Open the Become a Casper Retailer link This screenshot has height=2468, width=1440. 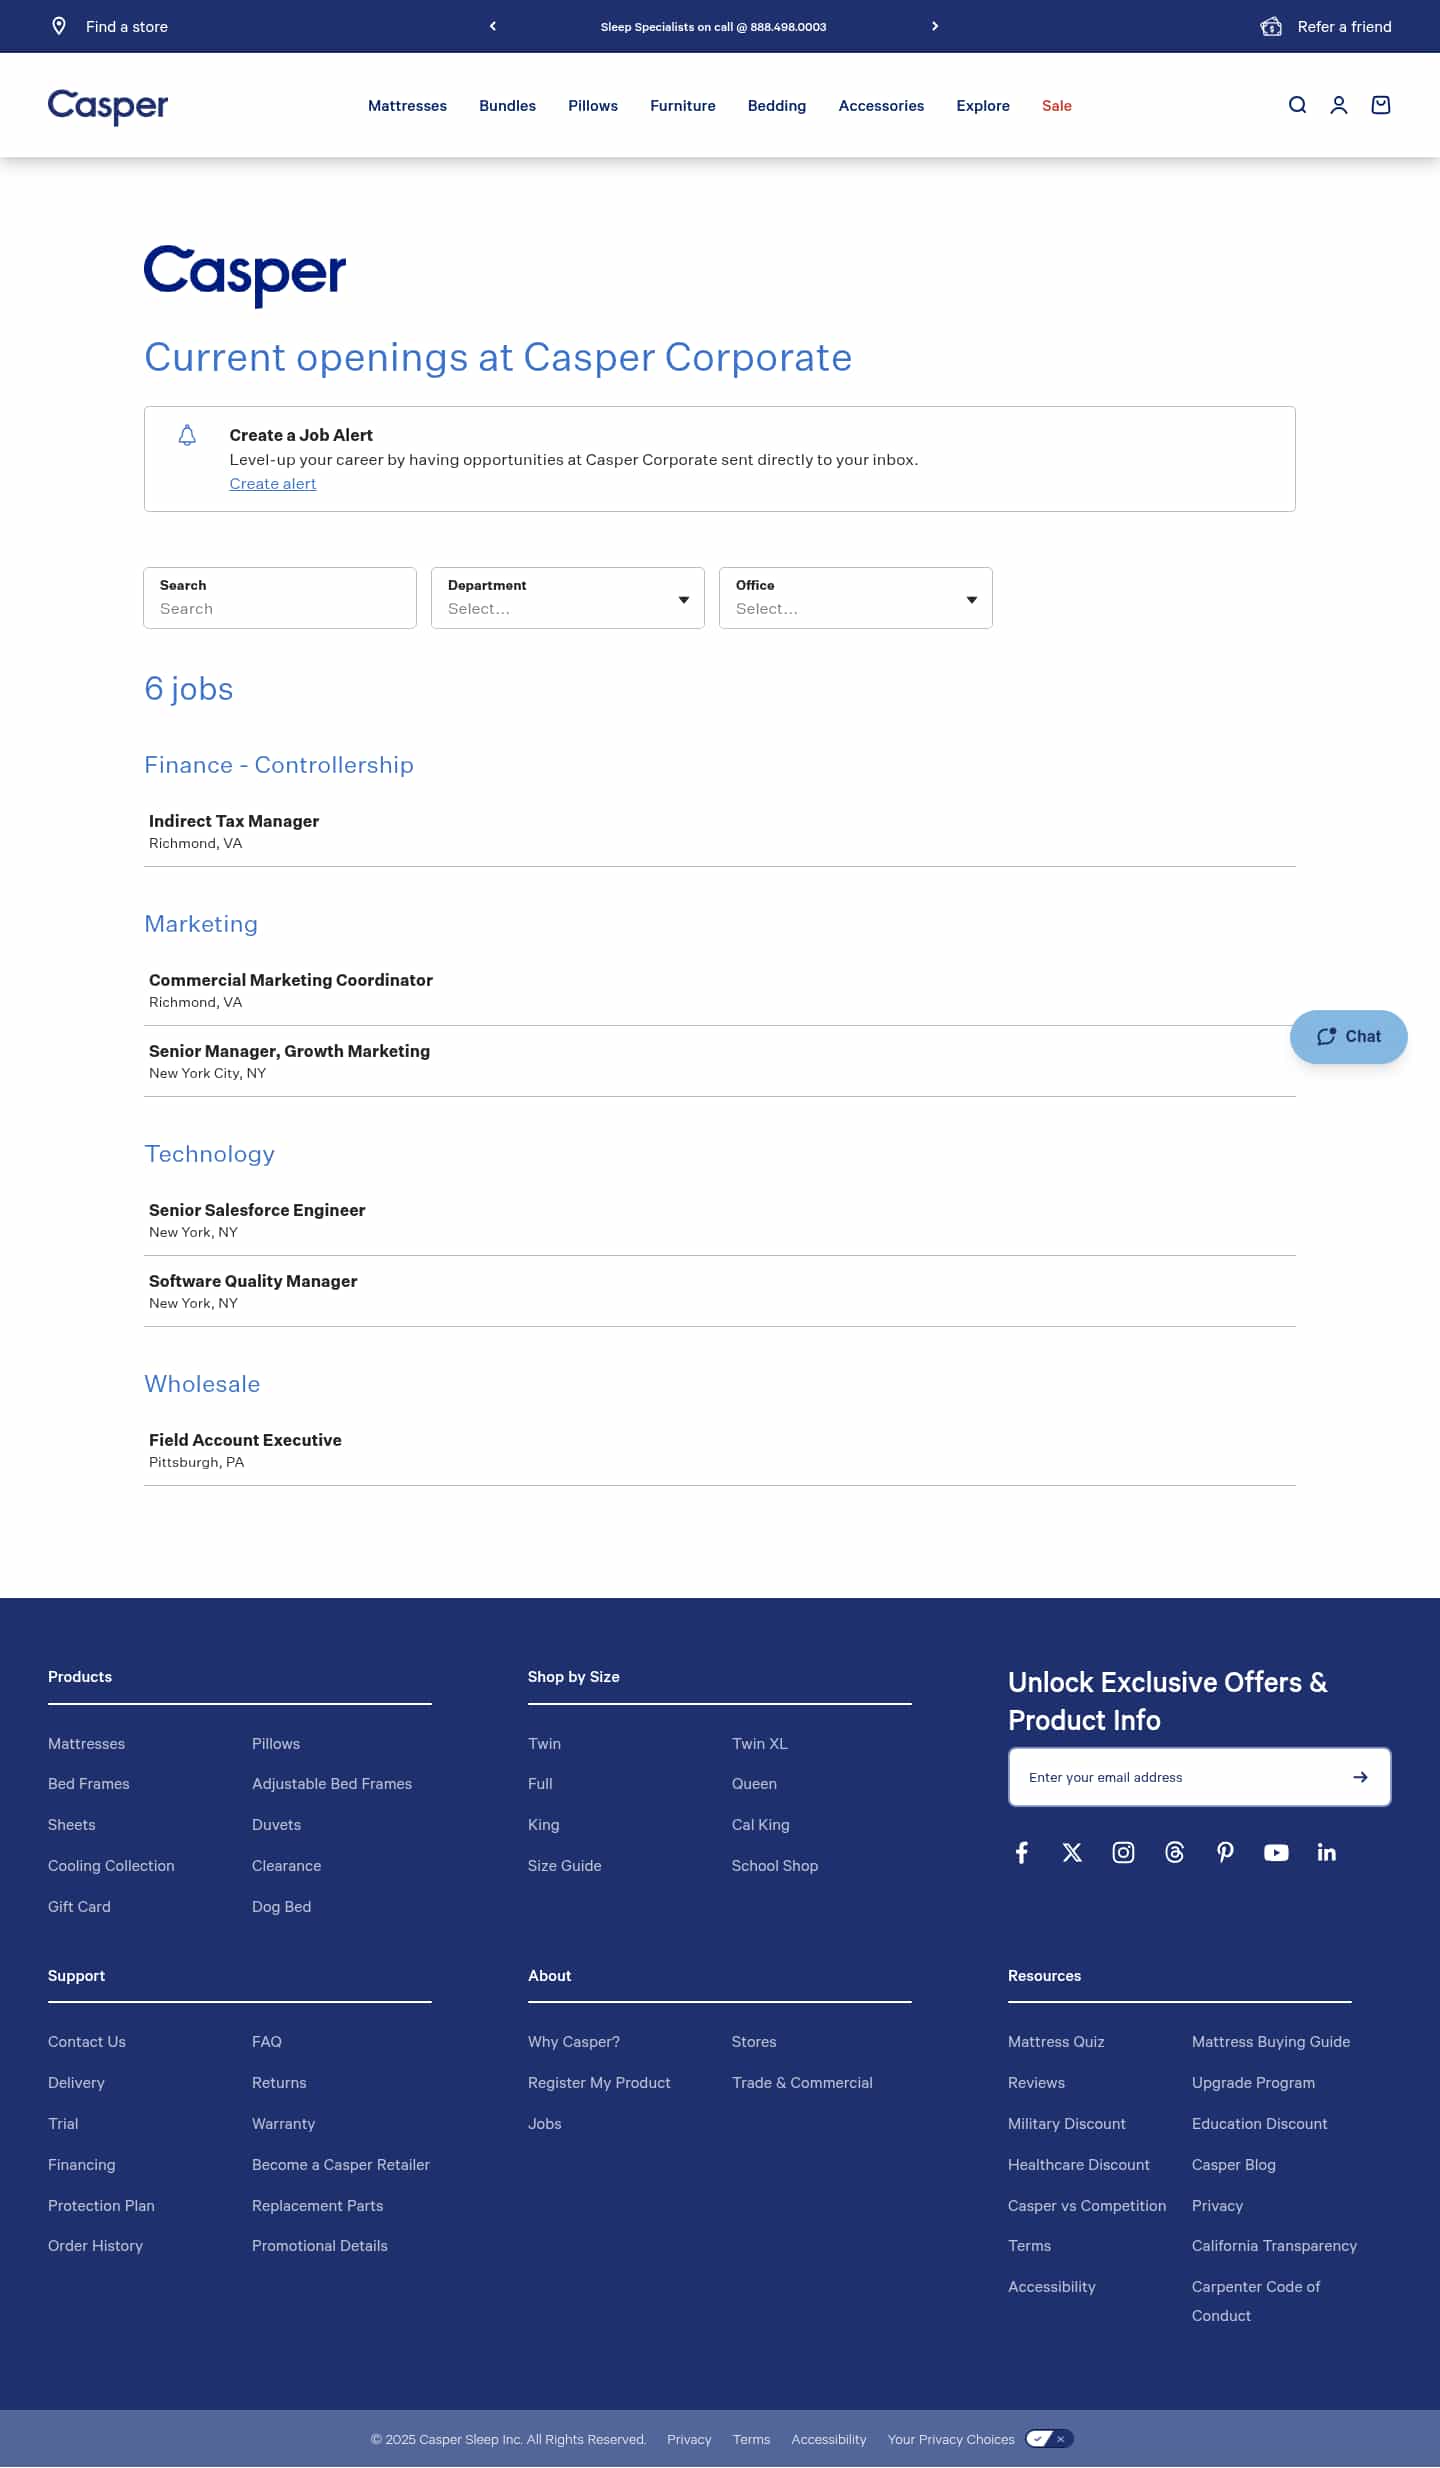pos(341,2165)
